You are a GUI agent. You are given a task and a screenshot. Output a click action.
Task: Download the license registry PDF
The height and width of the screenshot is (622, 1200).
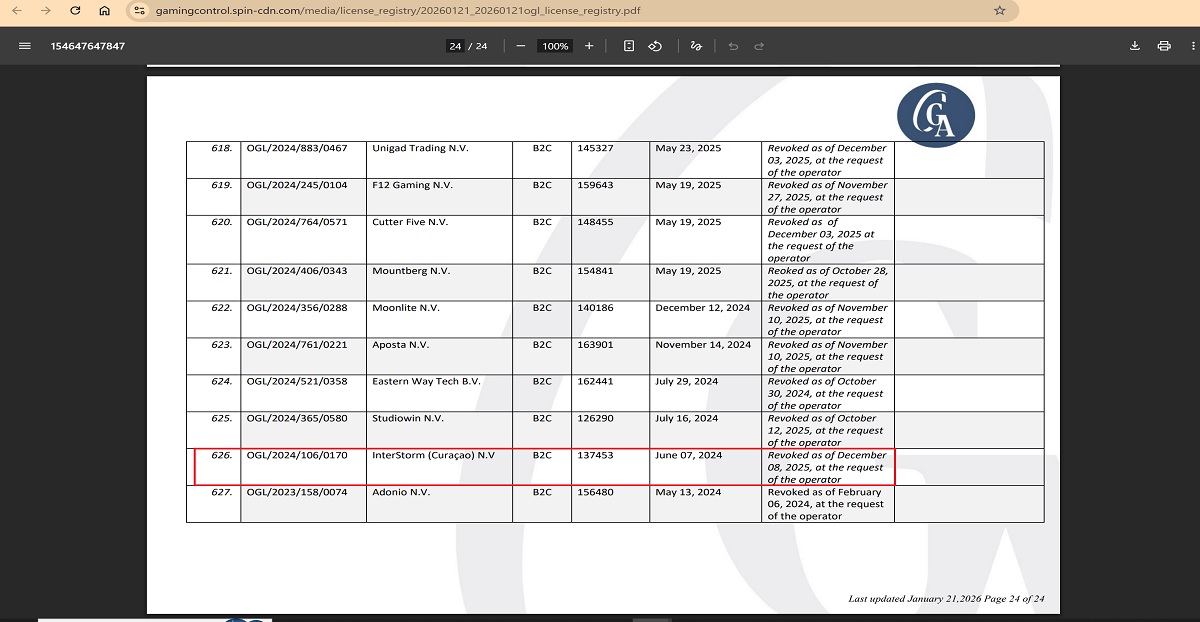[1135, 46]
